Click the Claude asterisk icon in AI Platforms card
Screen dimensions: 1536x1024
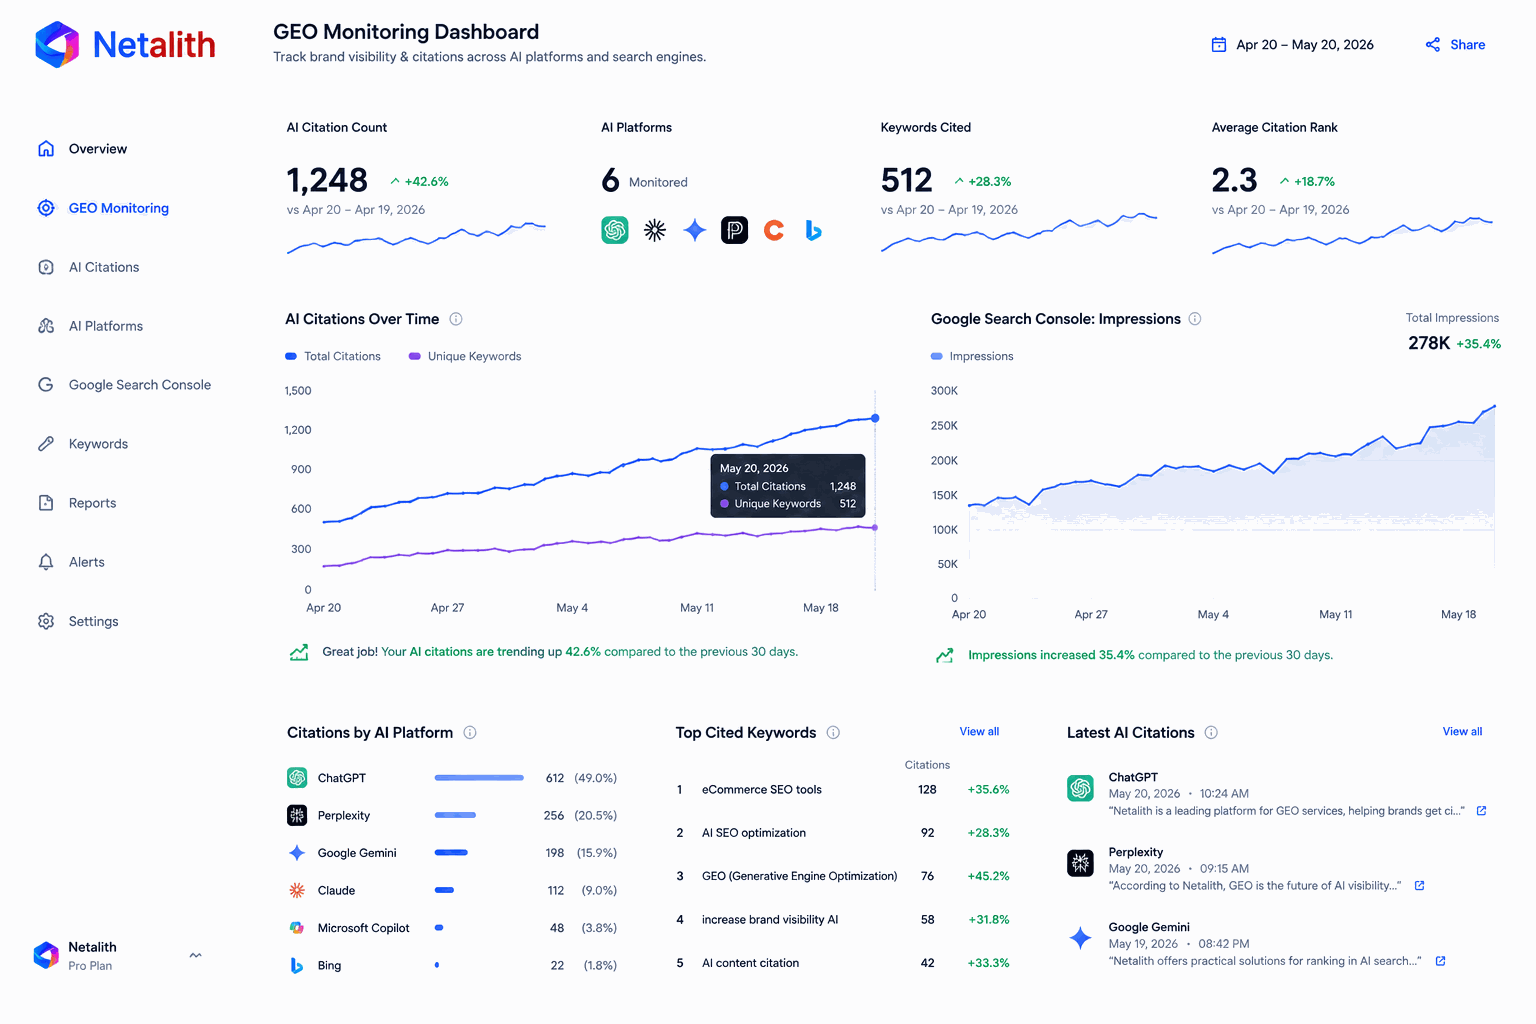[655, 230]
